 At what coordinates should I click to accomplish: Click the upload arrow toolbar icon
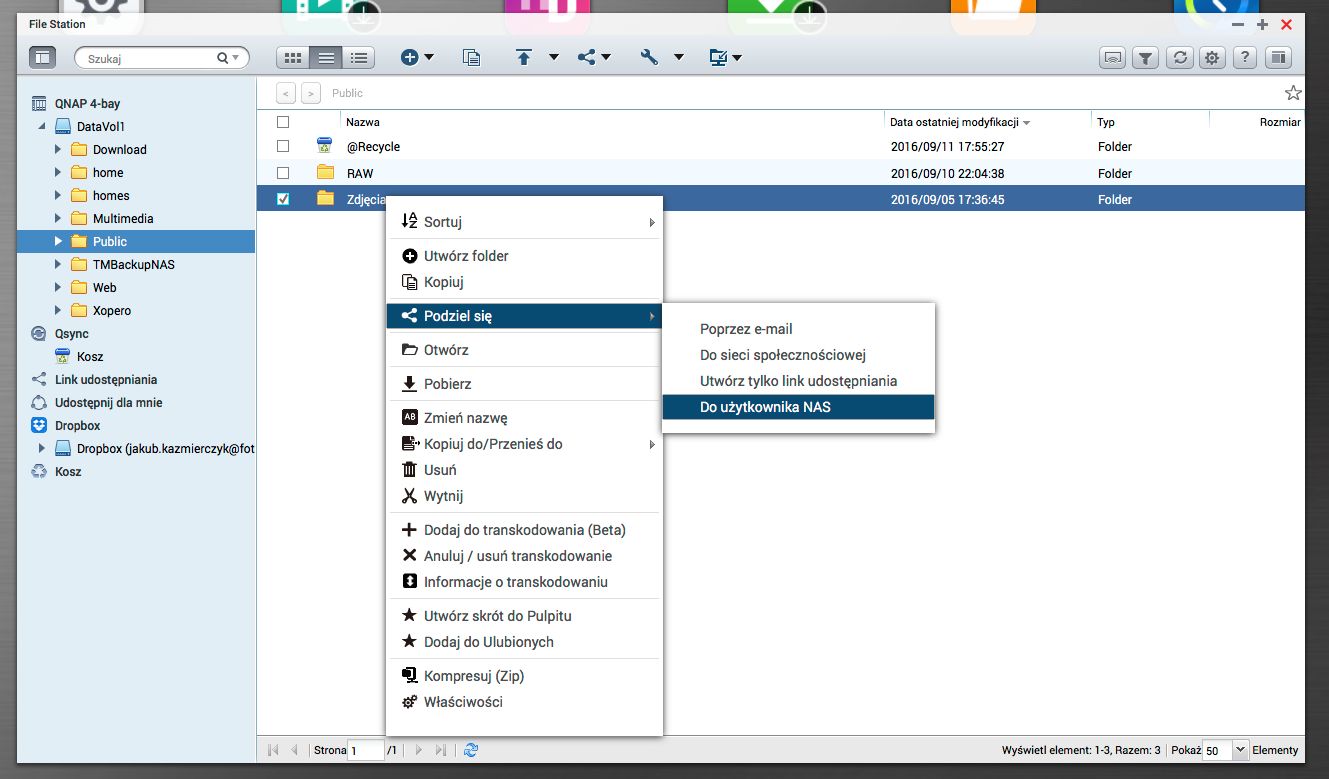coord(523,58)
